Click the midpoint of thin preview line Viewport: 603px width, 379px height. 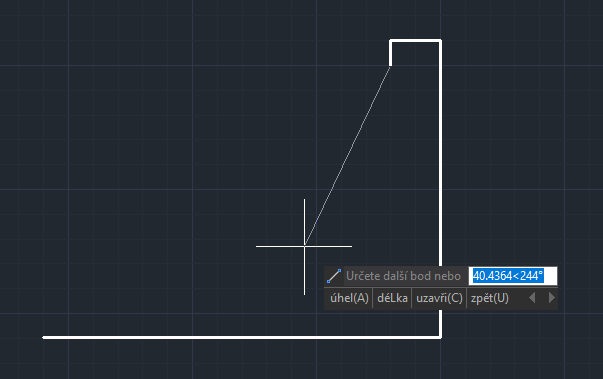pyautogui.click(x=348, y=155)
